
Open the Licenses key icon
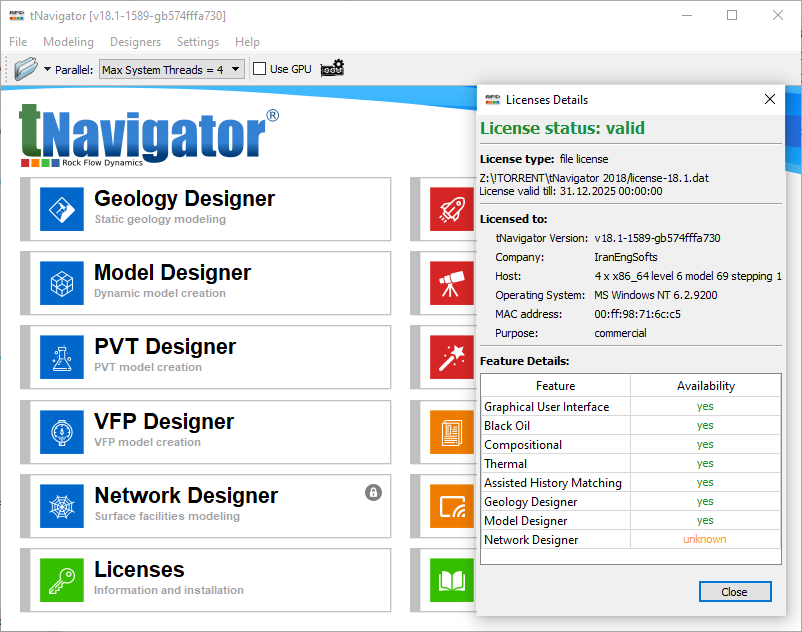[x=62, y=580]
